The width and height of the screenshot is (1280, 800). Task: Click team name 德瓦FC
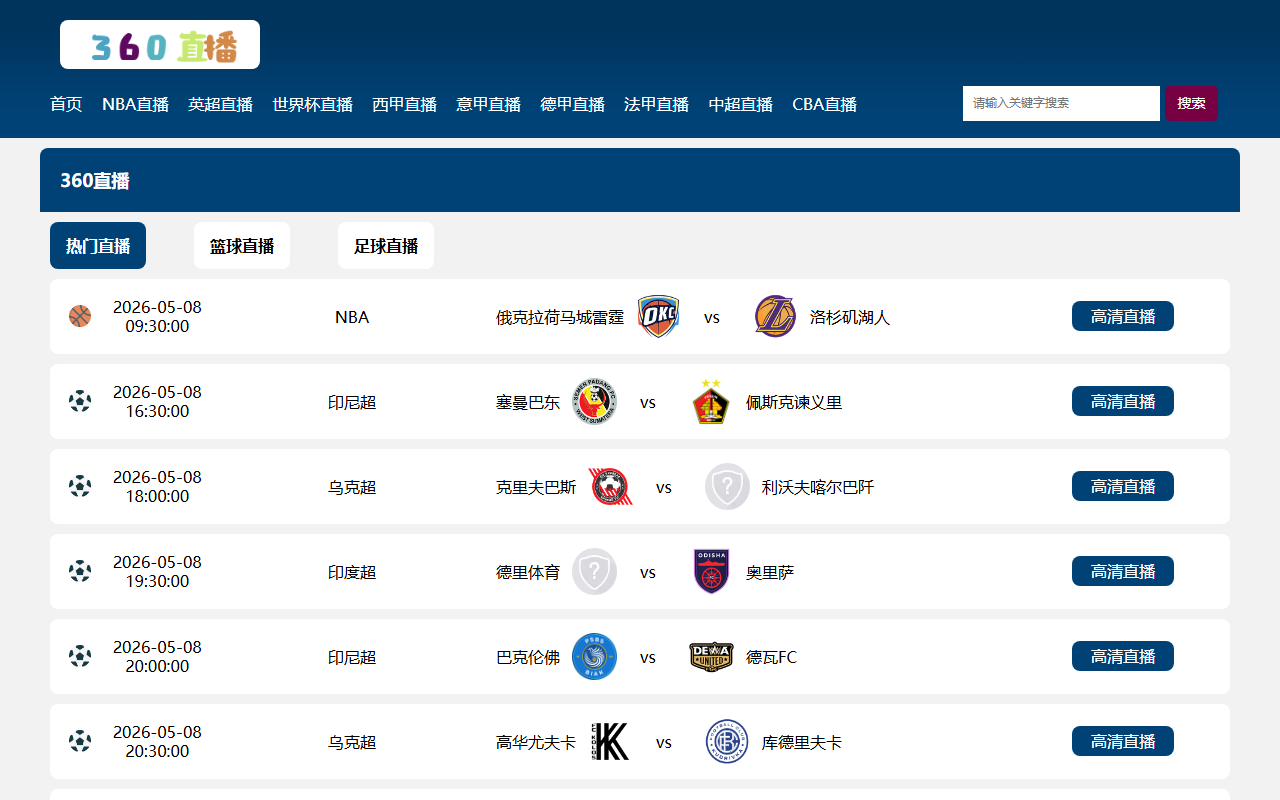(x=772, y=657)
